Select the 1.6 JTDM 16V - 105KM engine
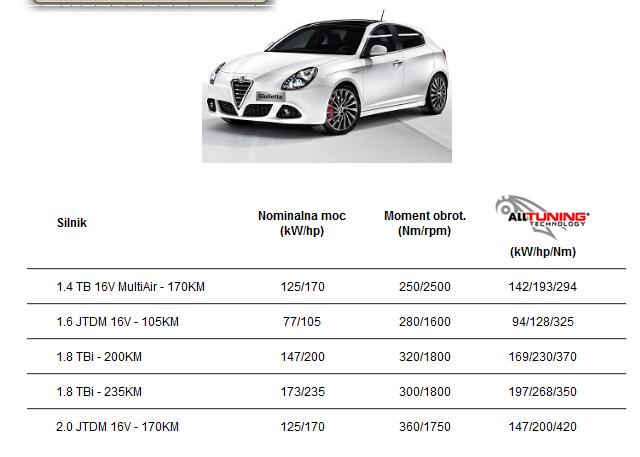The width and height of the screenshot is (640, 457). pyautogui.click(x=118, y=322)
